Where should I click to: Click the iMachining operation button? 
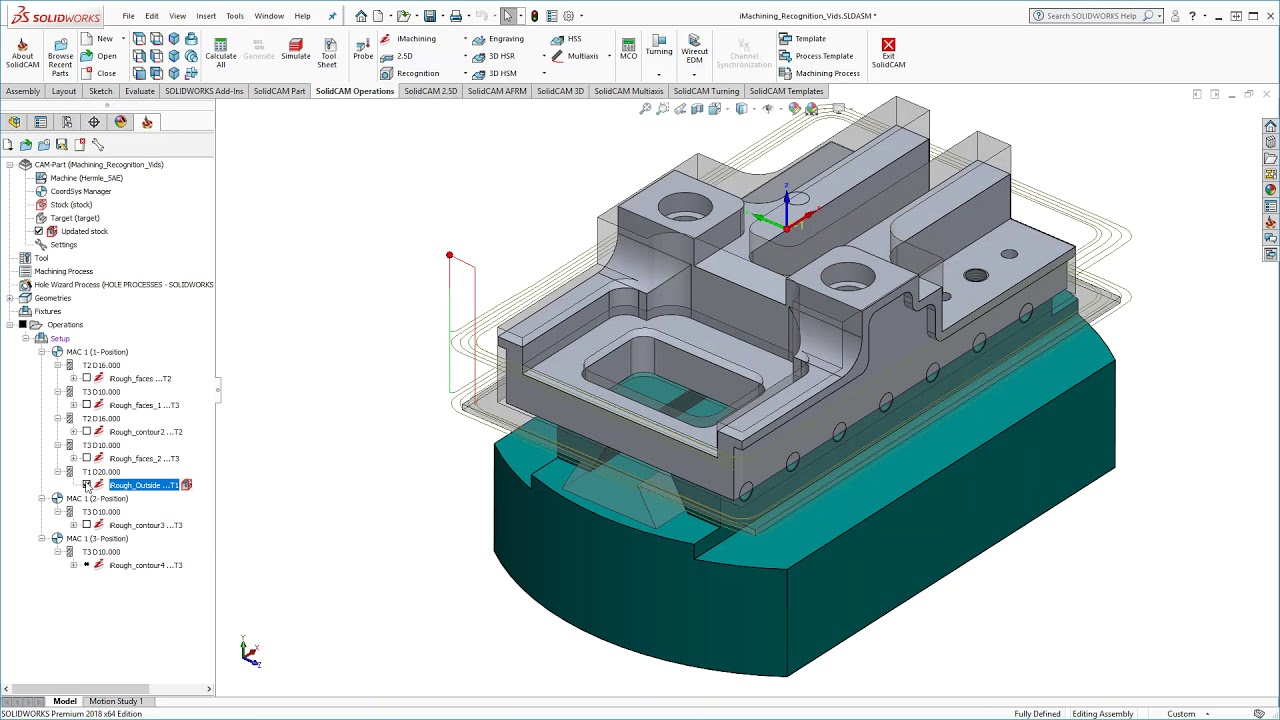[408, 39]
